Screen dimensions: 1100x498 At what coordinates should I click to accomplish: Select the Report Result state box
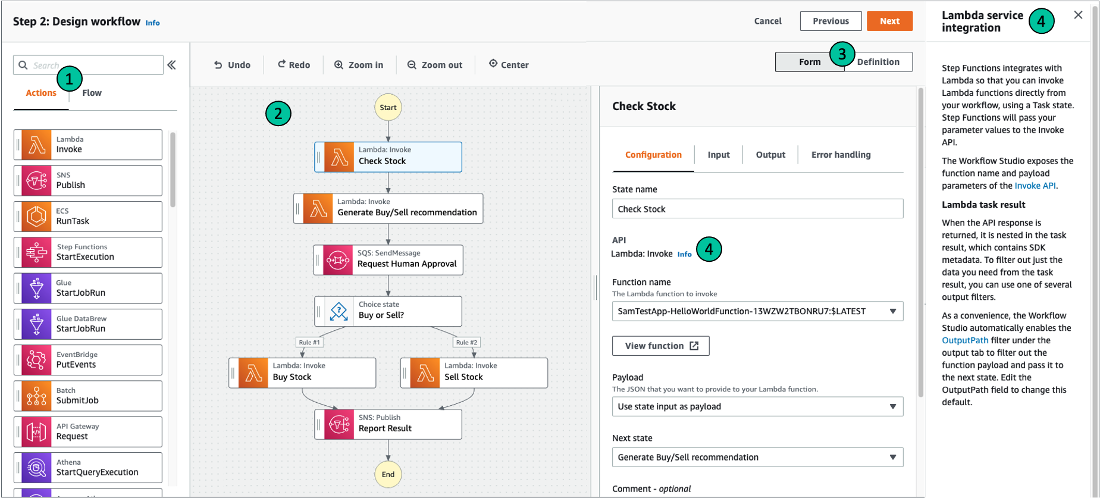point(388,424)
